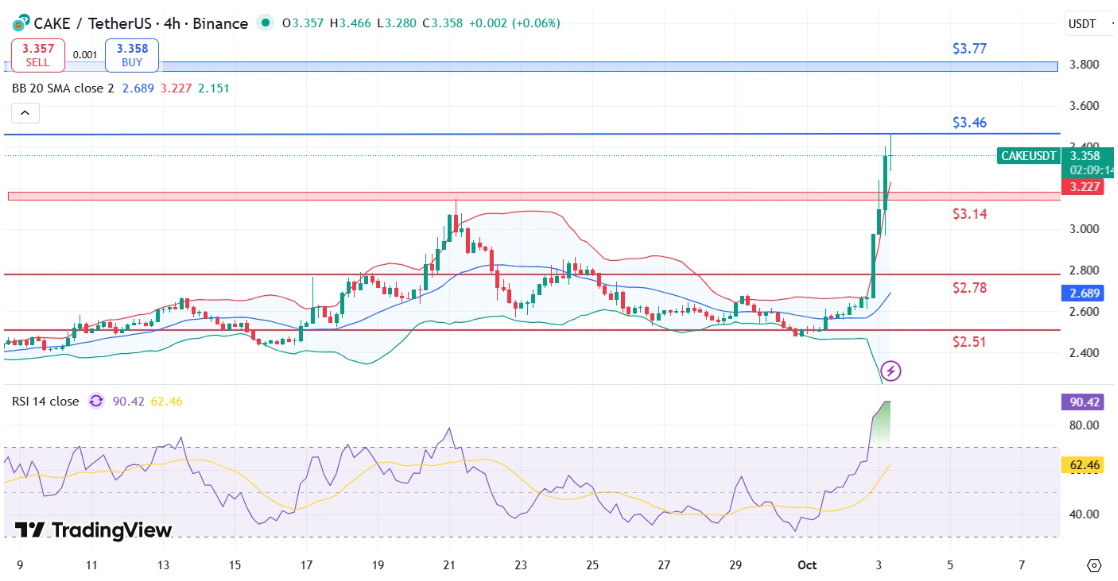
Task: Click the purple lightning bolt event icon
Action: coord(891,371)
